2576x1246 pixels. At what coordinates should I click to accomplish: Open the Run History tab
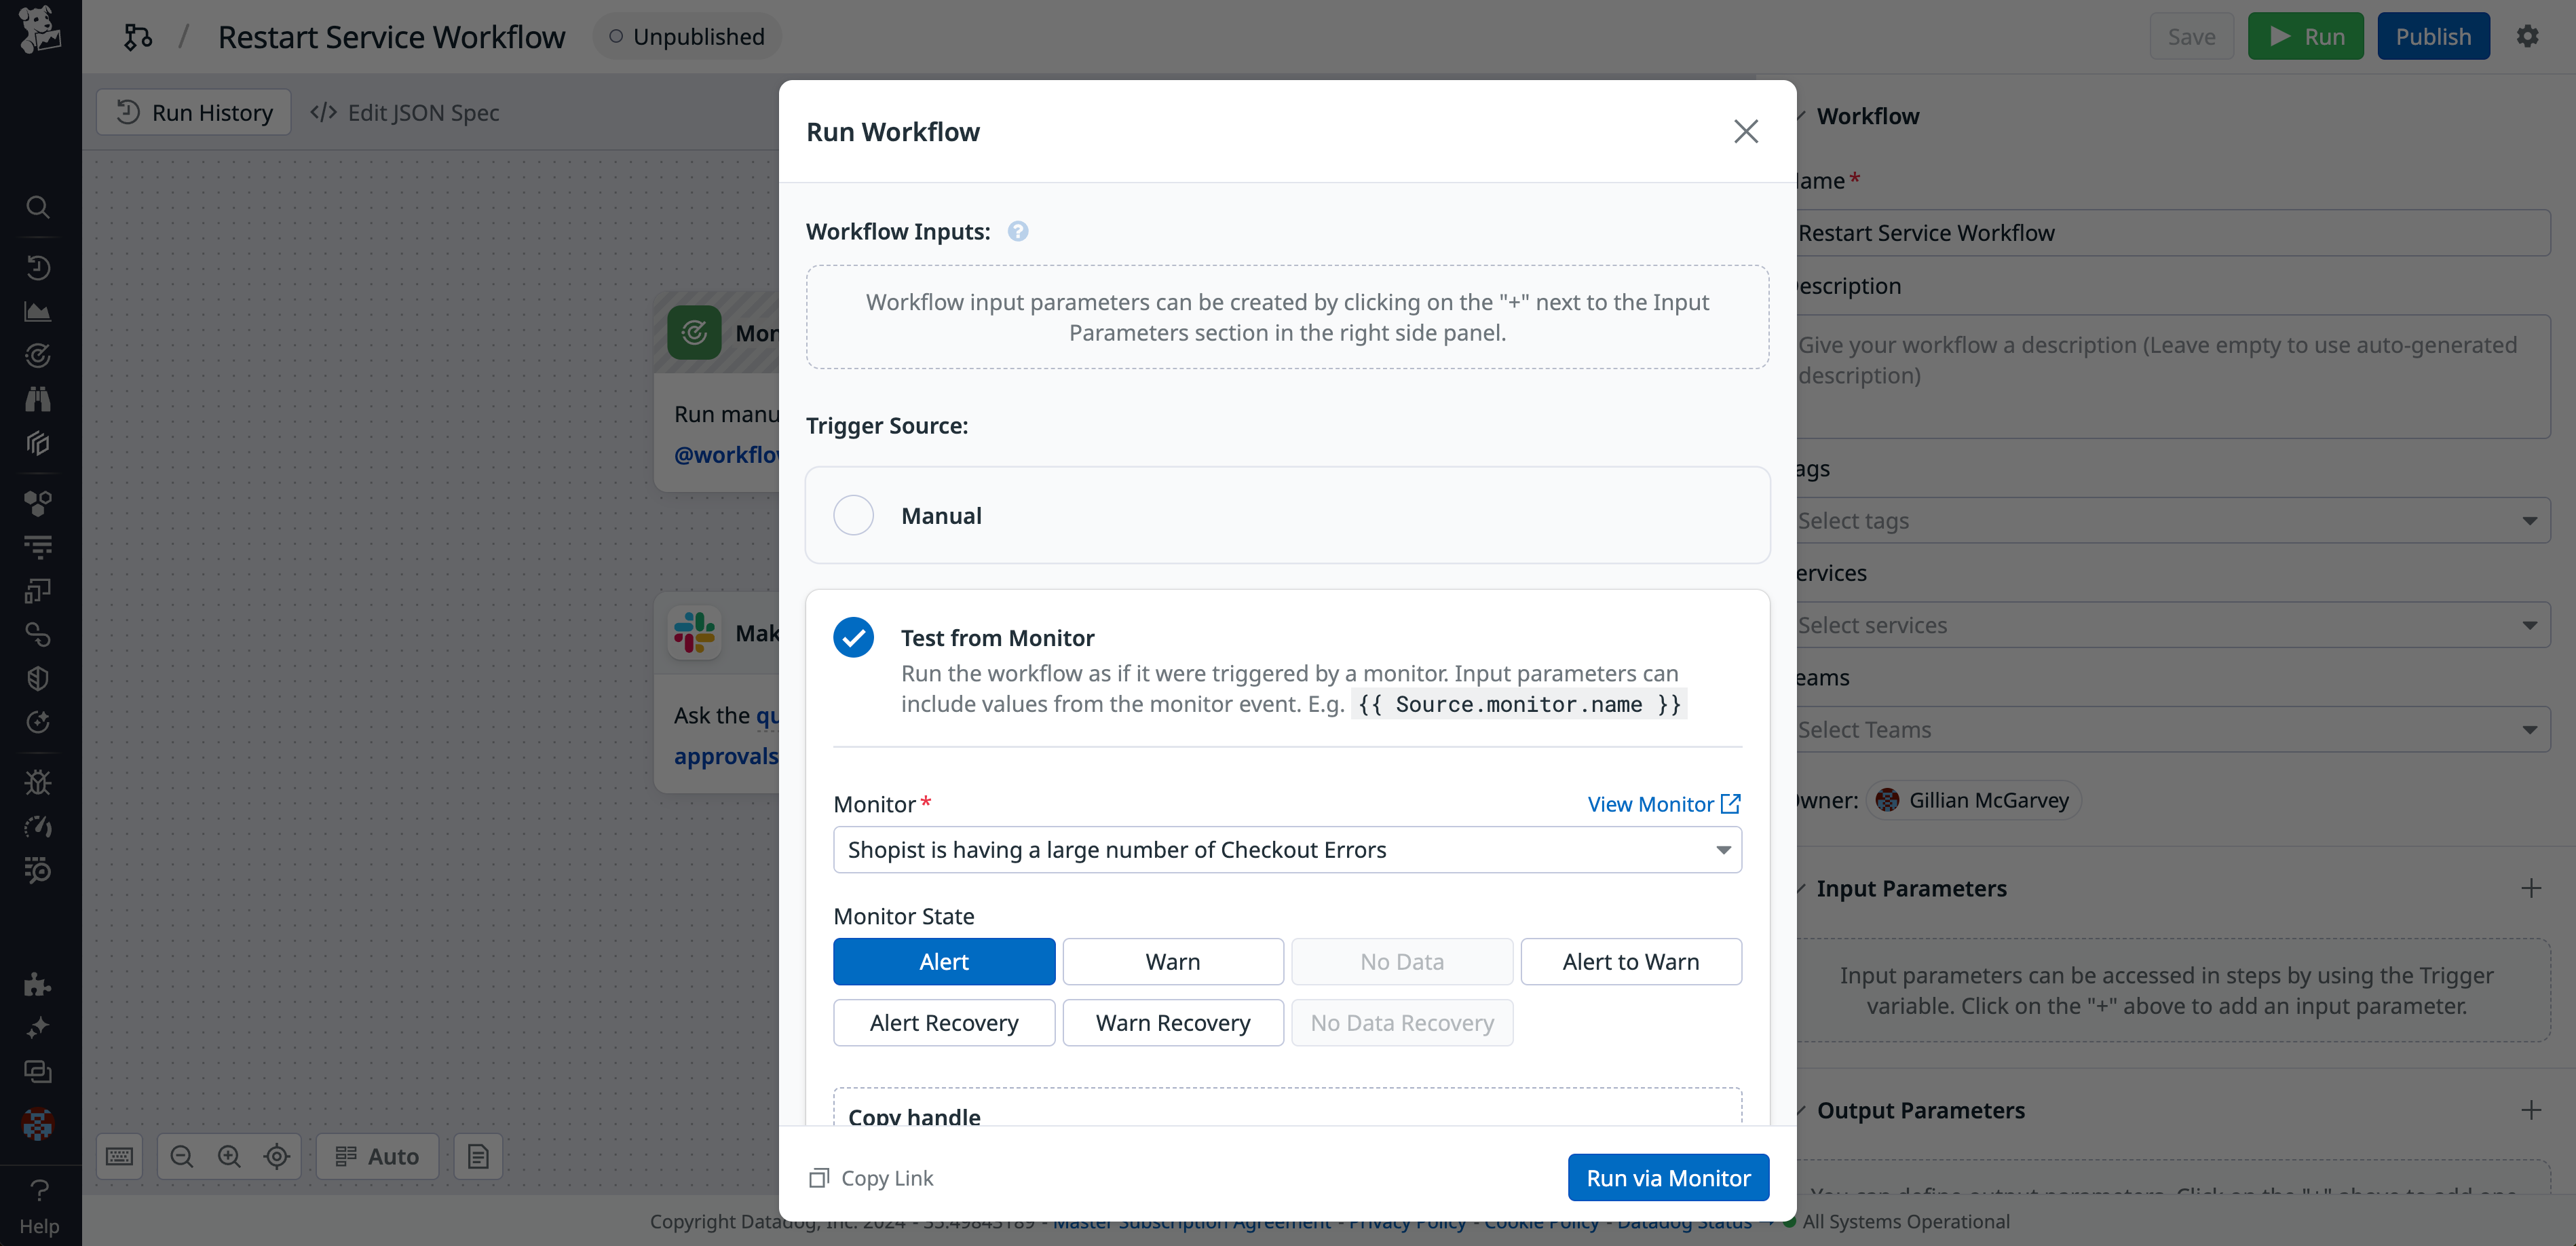point(193,112)
